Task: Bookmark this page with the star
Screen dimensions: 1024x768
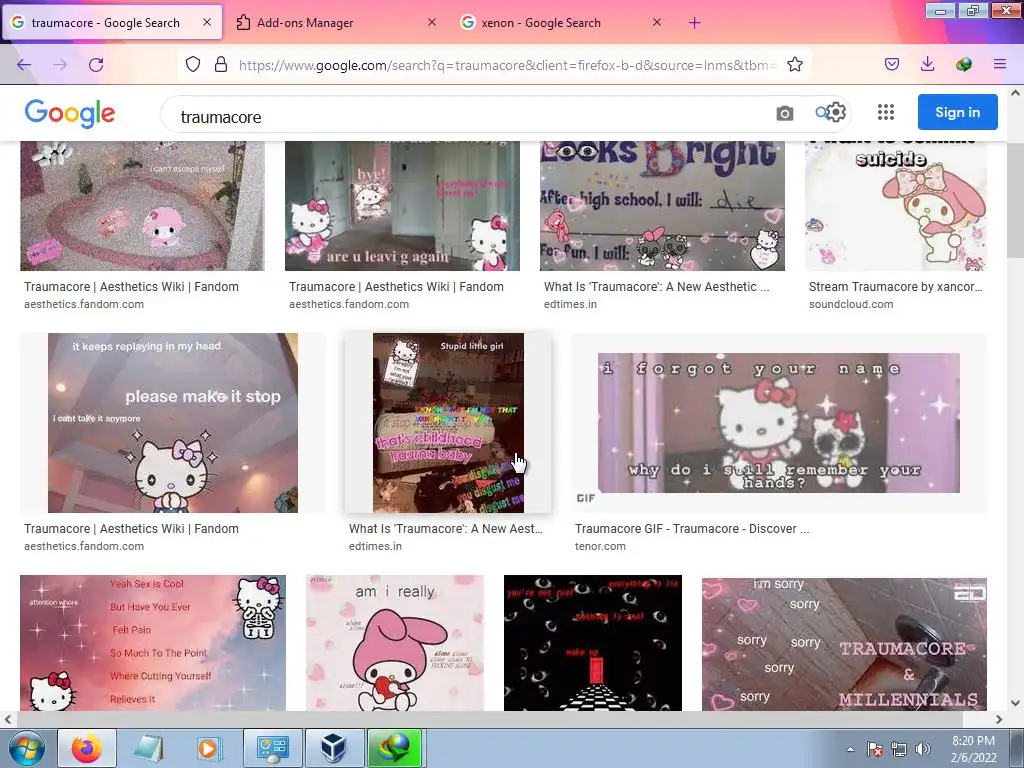Action: point(795,64)
